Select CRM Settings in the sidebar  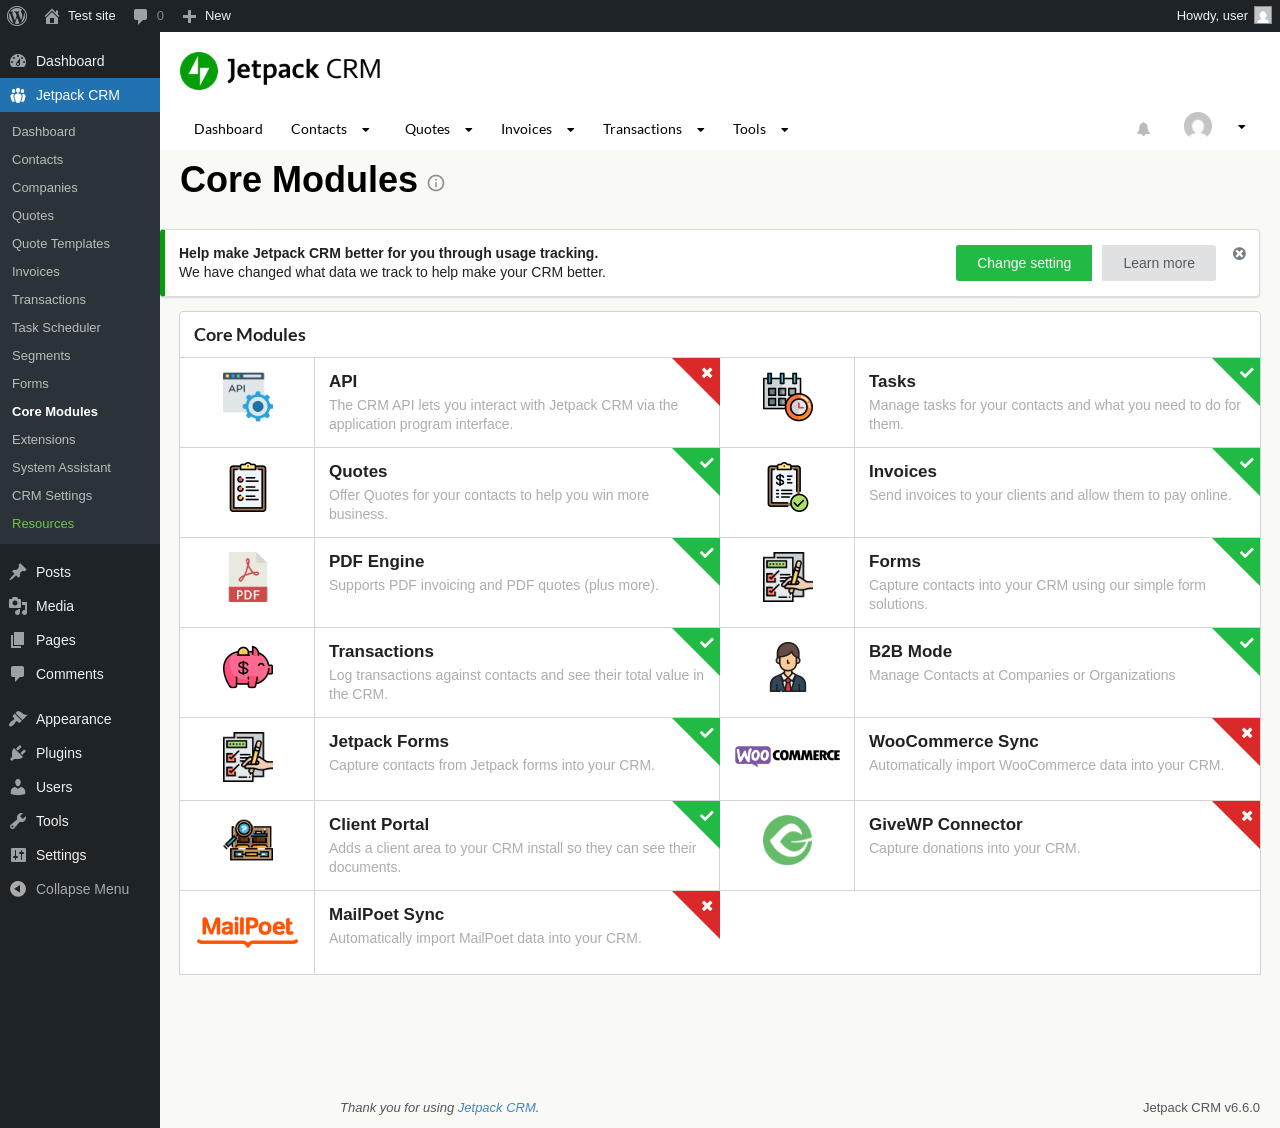52,496
